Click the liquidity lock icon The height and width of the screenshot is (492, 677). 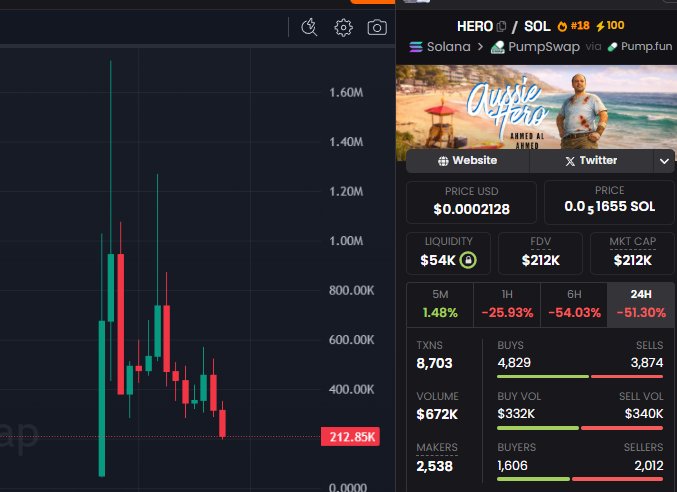468,260
